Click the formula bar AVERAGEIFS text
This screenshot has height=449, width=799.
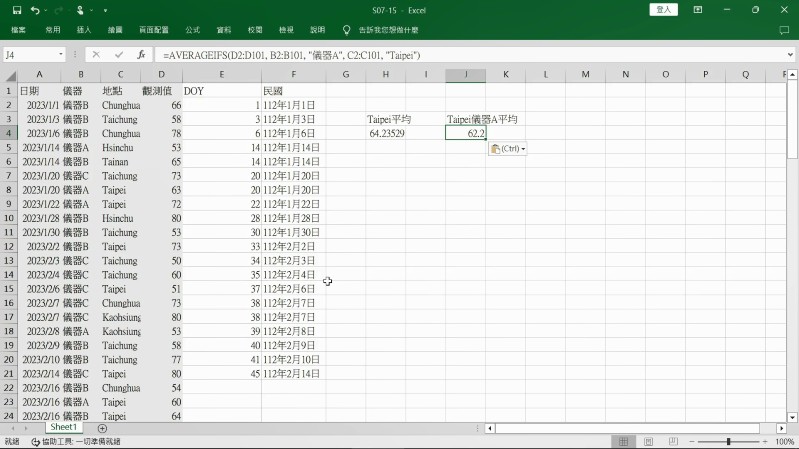tap(290, 54)
